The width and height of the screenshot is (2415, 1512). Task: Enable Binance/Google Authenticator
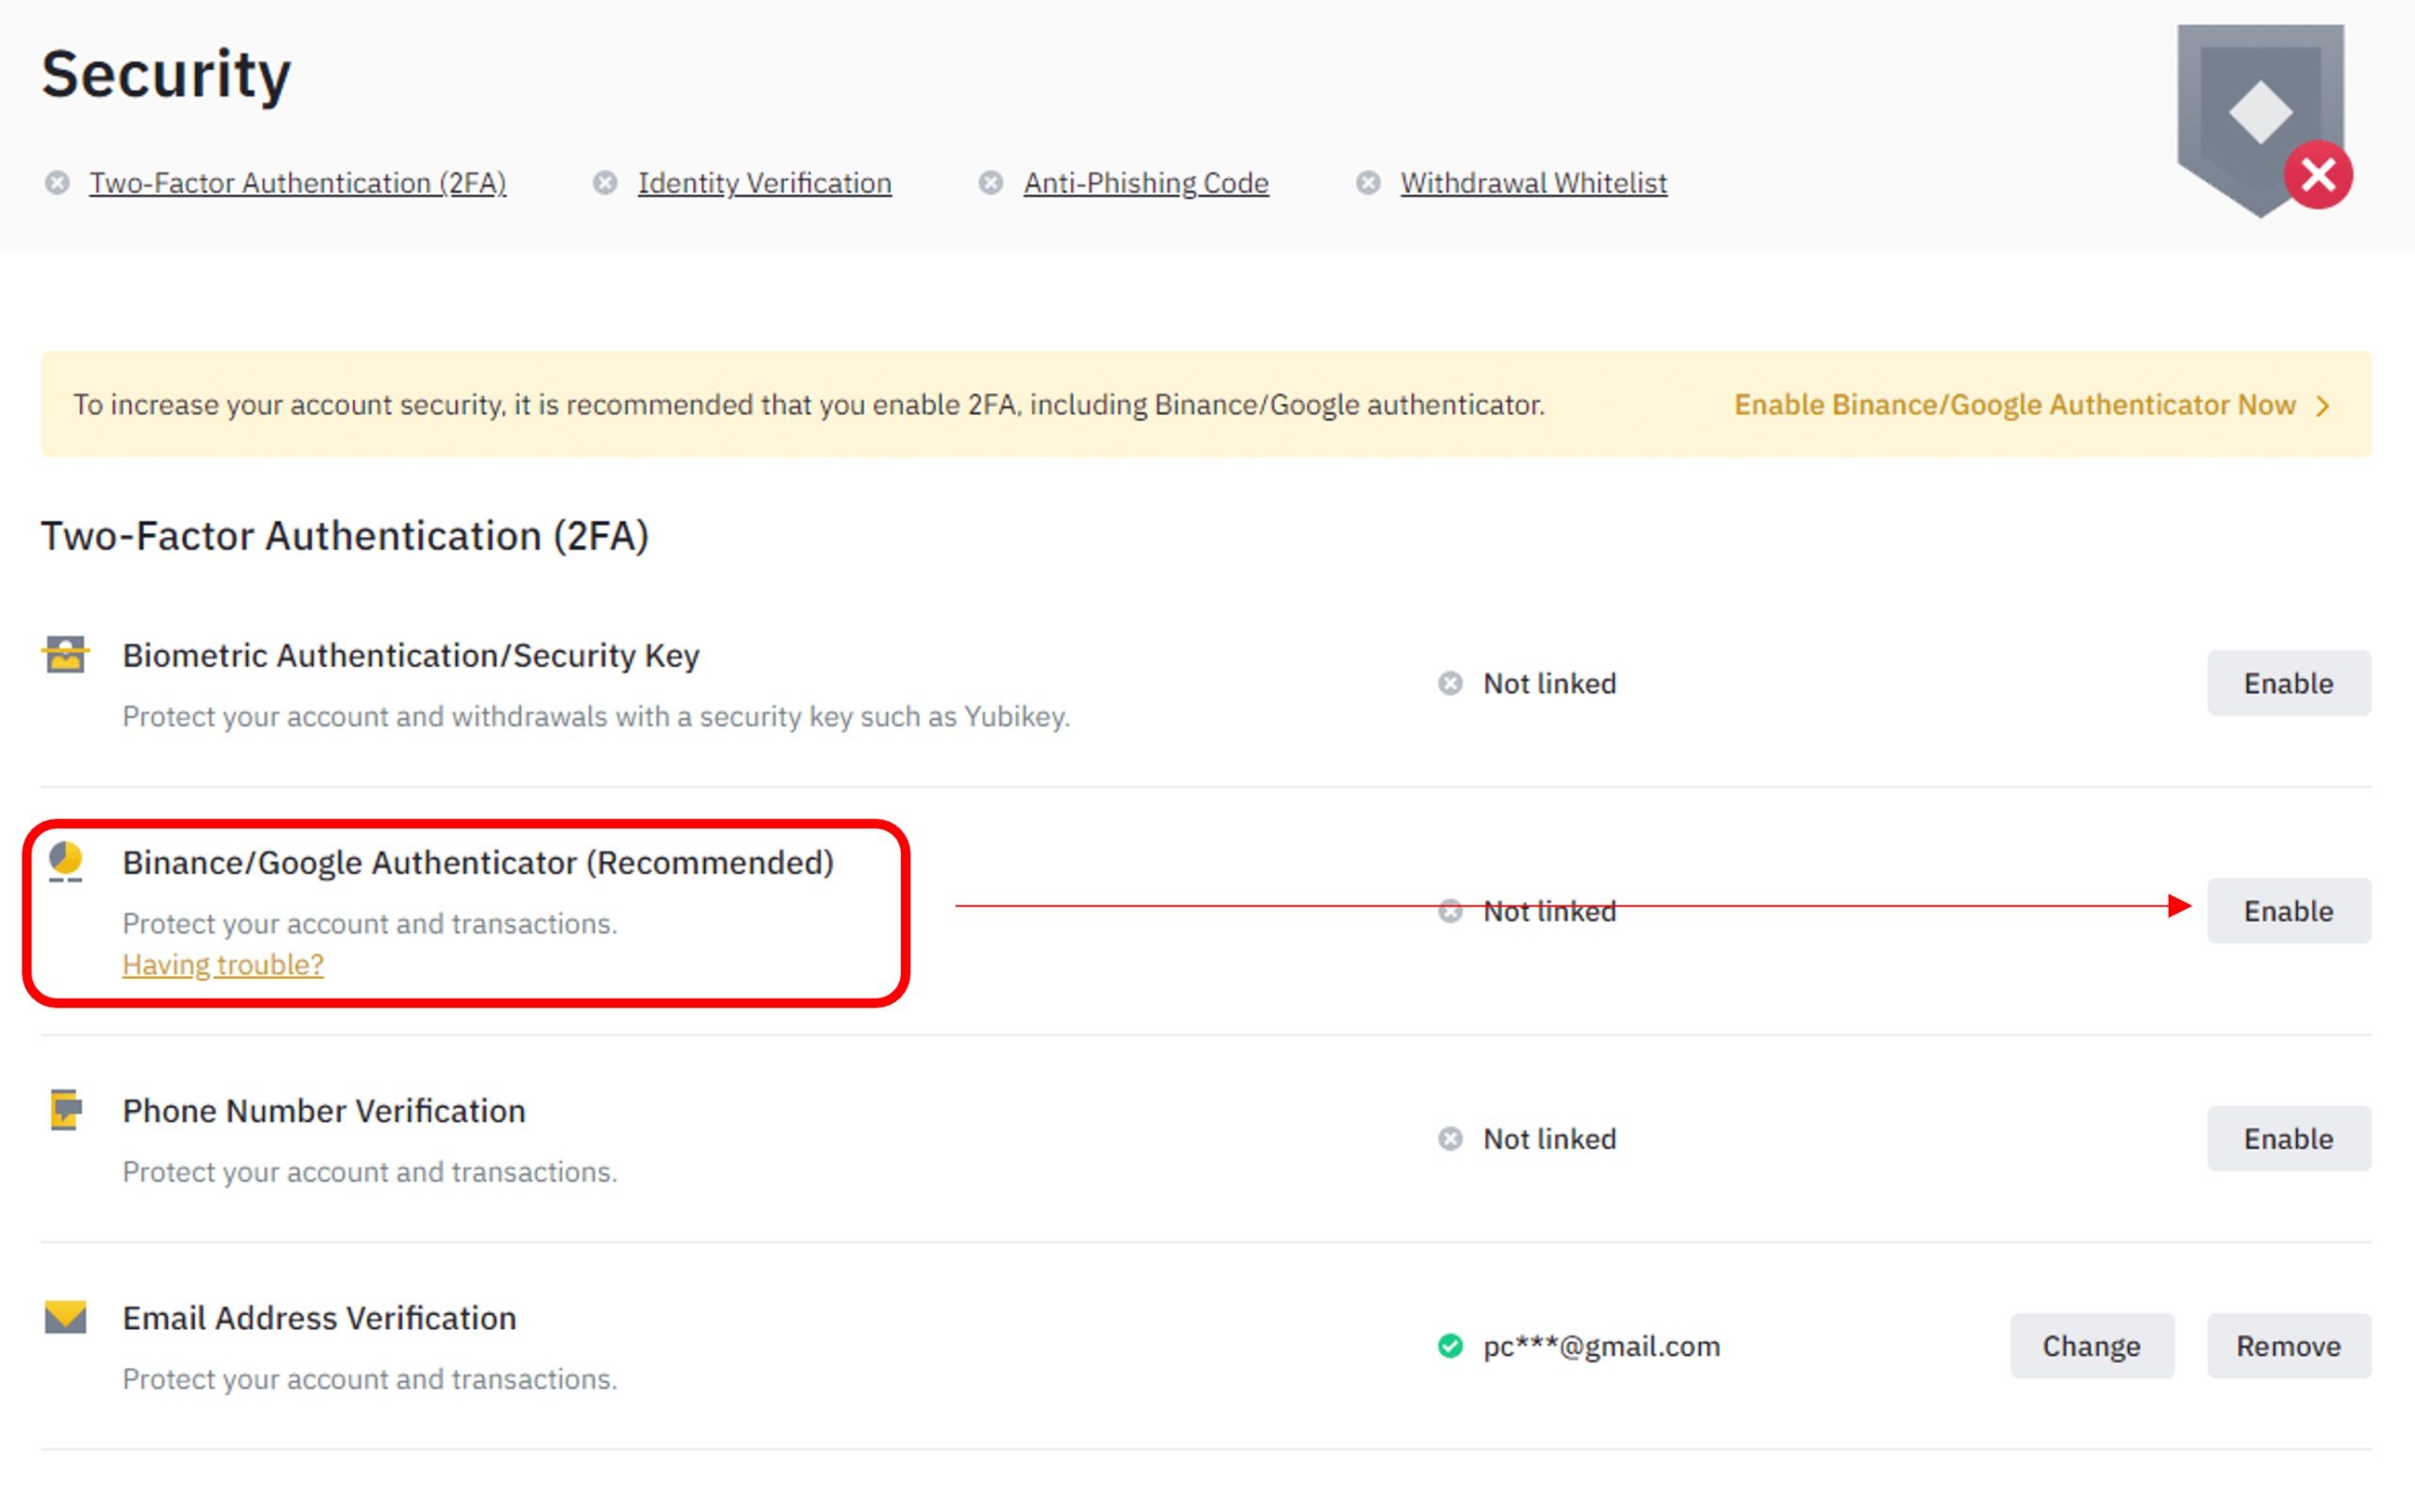[x=2288, y=911]
